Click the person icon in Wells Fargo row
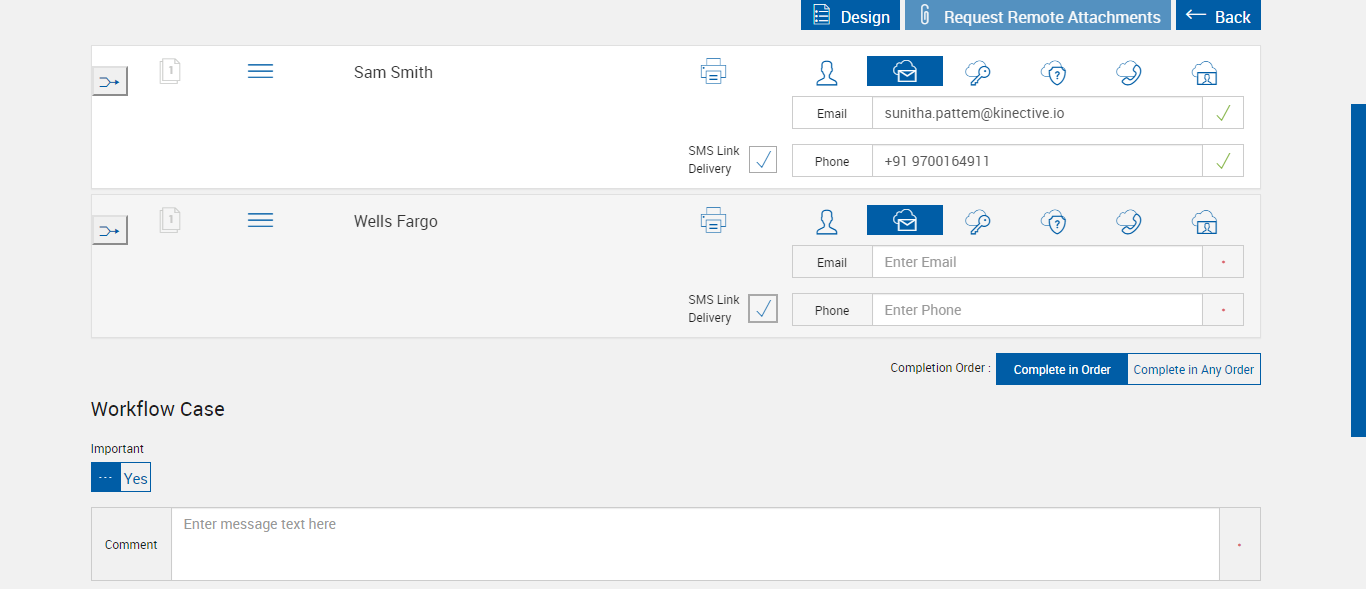Image resolution: width=1366 pixels, height=589 pixels. [827, 221]
